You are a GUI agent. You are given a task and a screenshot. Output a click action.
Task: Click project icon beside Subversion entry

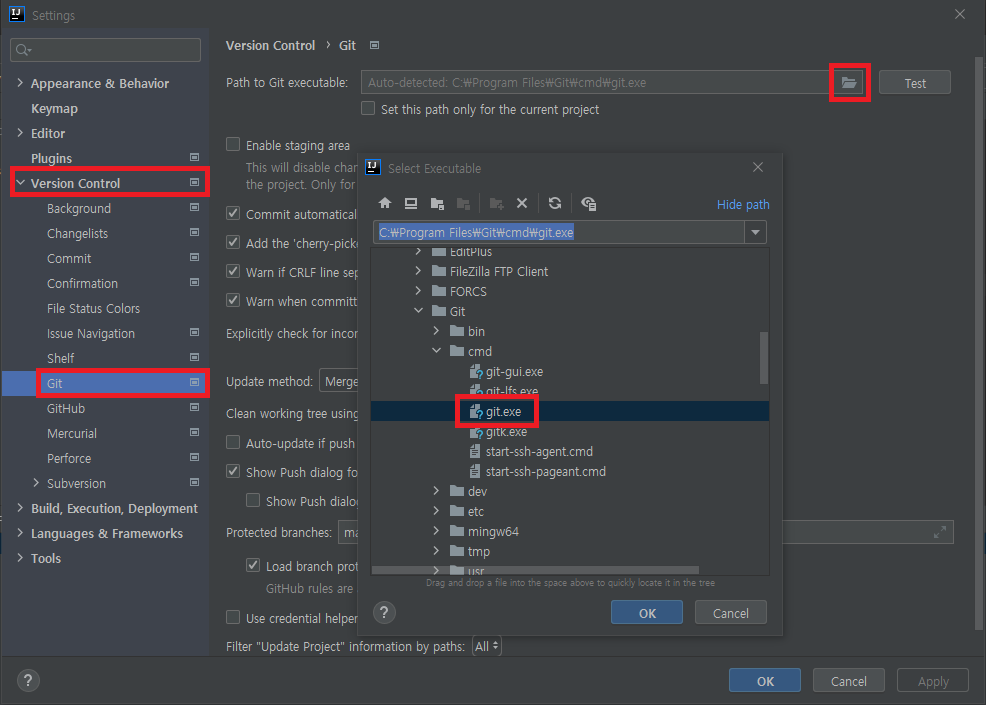pyautogui.click(x=194, y=482)
